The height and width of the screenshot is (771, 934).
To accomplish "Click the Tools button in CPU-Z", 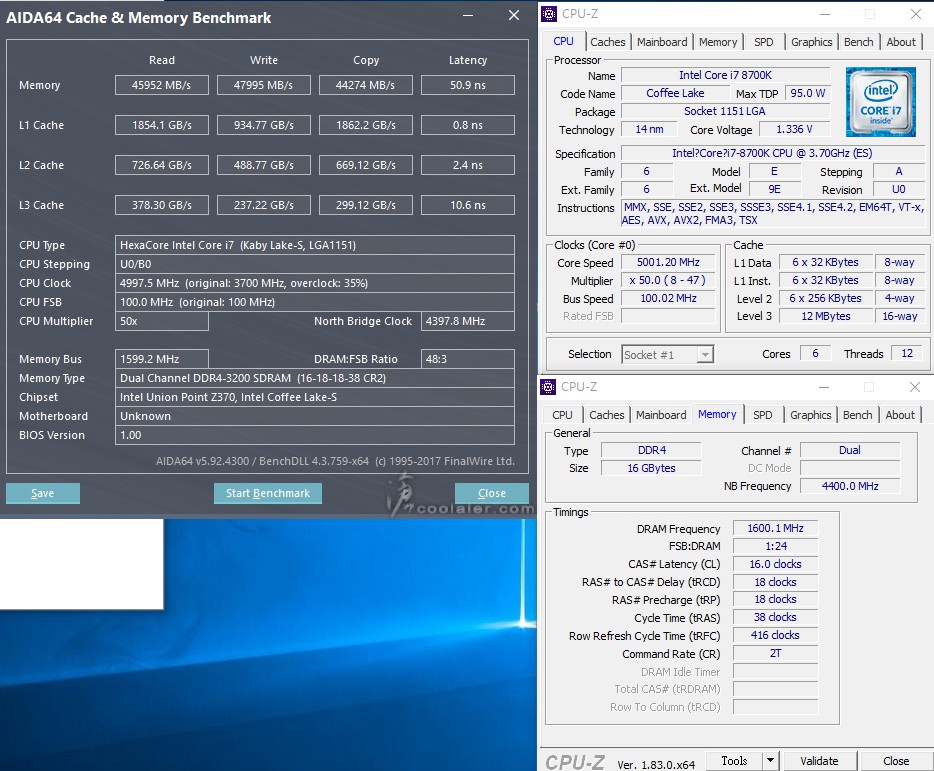I will pos(734,760).
